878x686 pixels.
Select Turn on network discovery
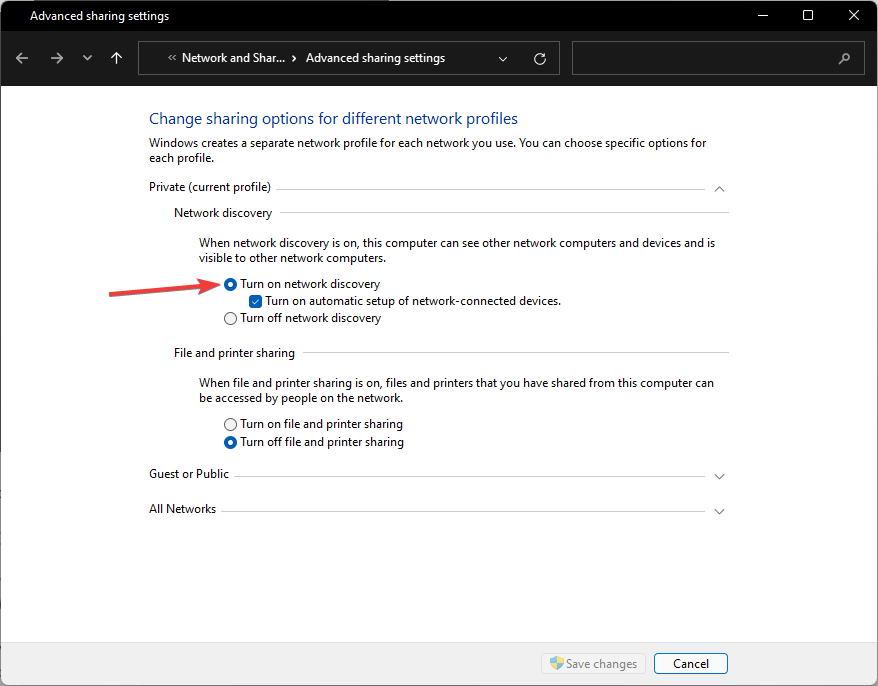[231, 284]
